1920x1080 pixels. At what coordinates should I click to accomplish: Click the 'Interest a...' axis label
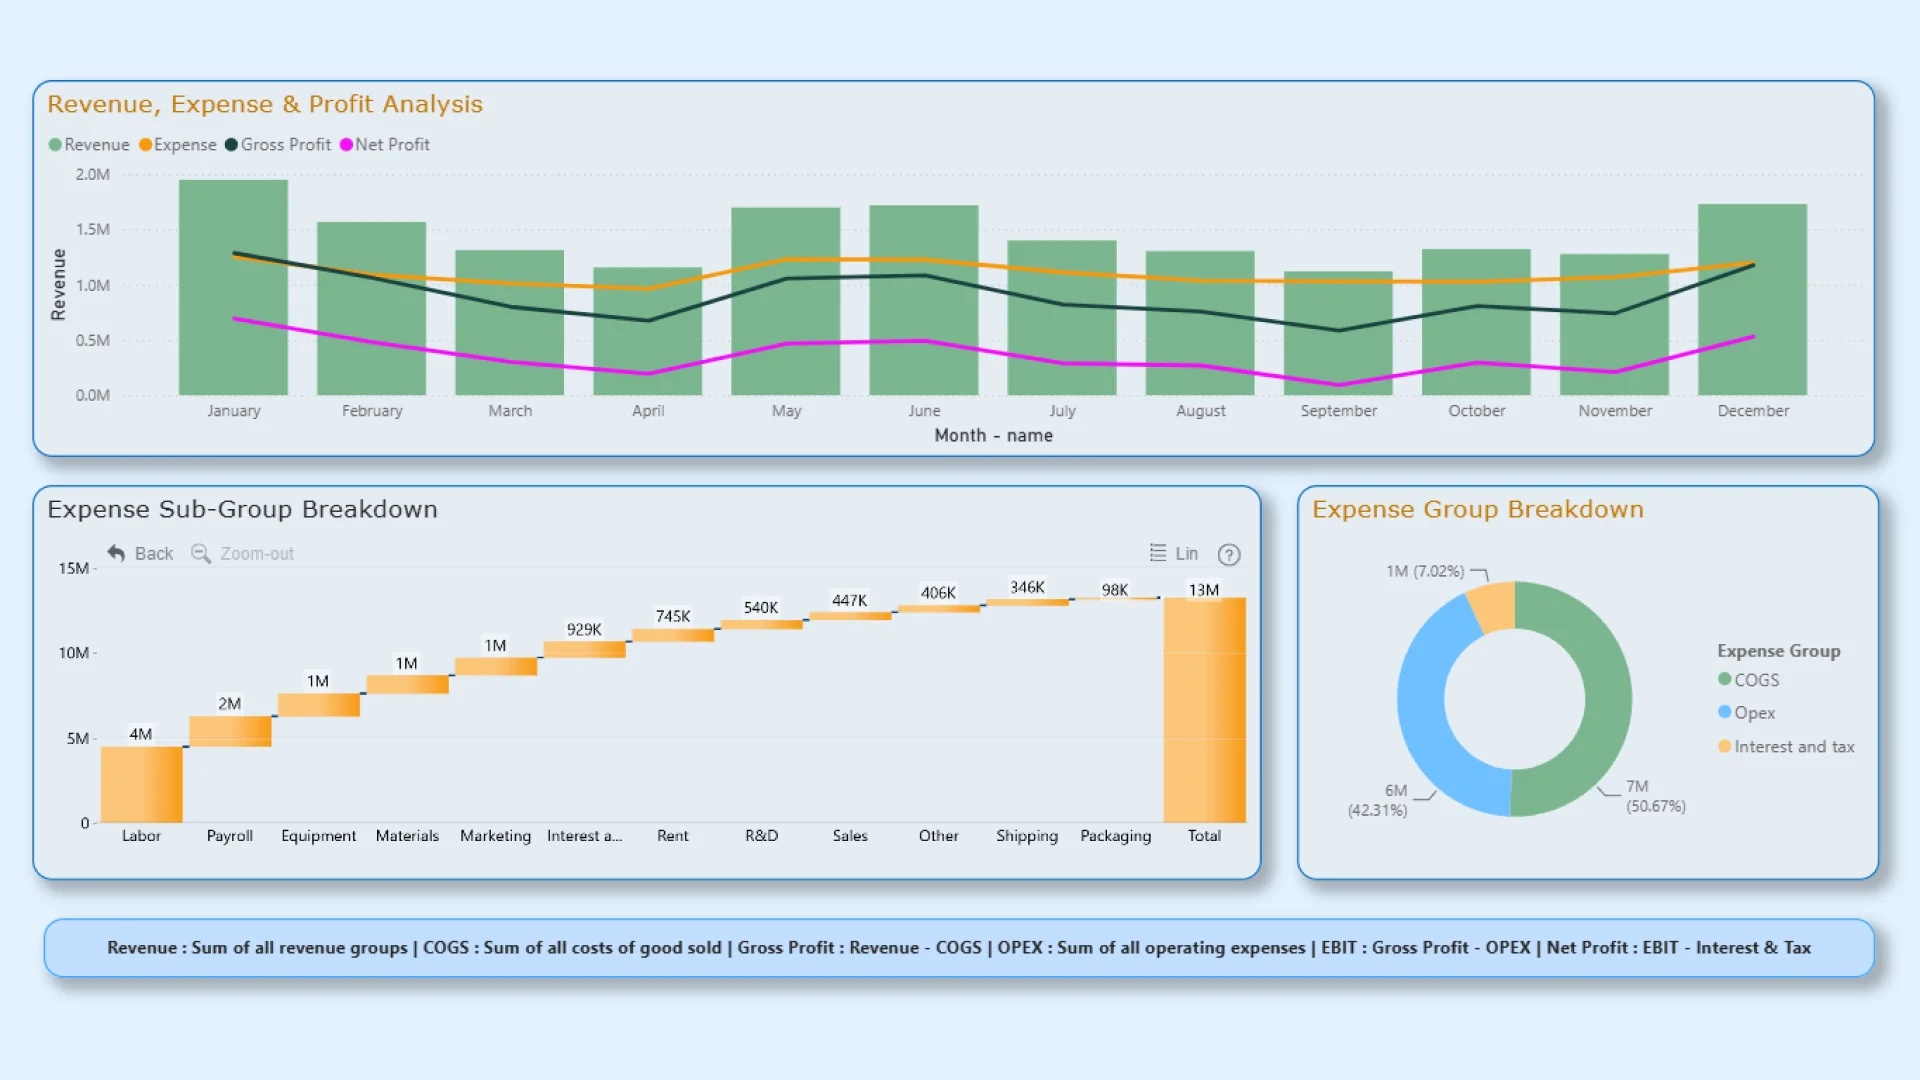point(584,836)
